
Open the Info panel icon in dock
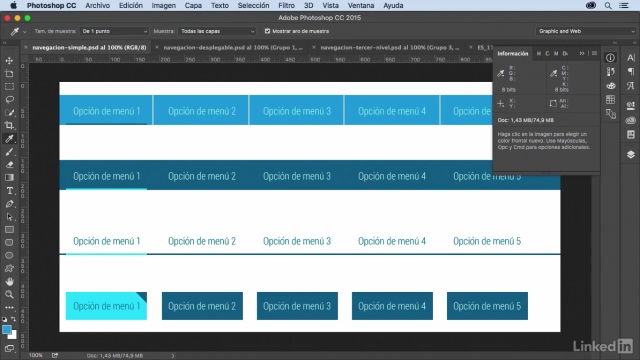point(610,58)
